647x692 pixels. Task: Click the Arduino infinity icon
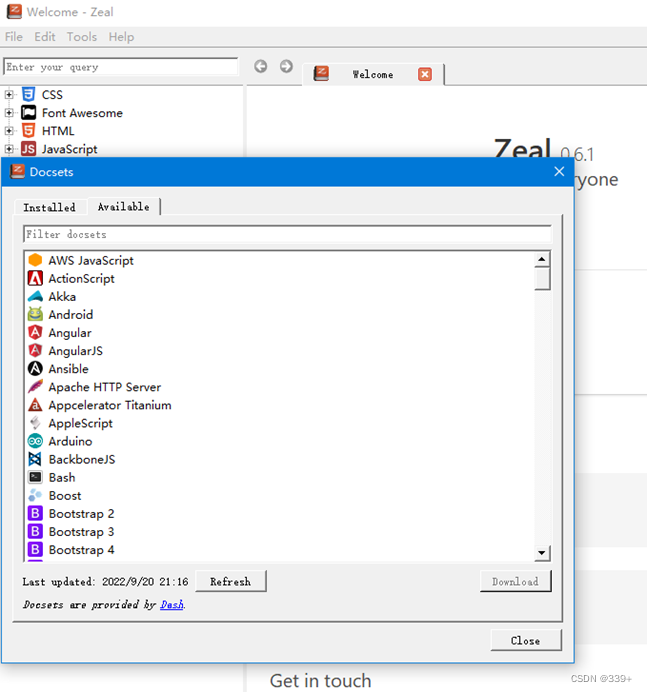pyautogui.click(x=35, y=441)
